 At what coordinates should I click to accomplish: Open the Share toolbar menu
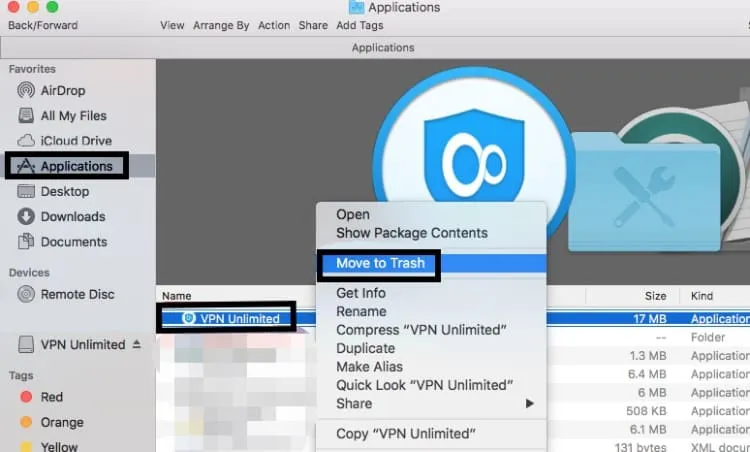313,25
